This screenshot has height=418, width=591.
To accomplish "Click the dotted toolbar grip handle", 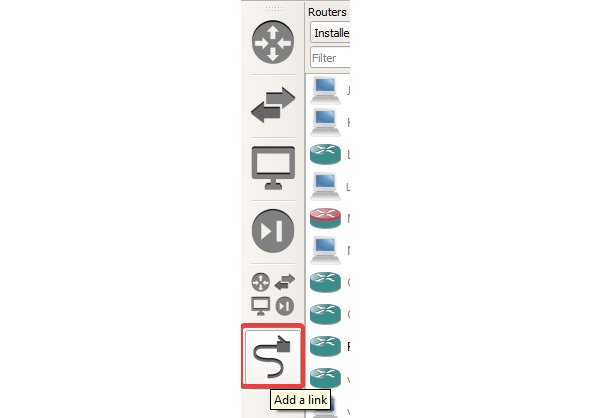I will coord(274,9).
